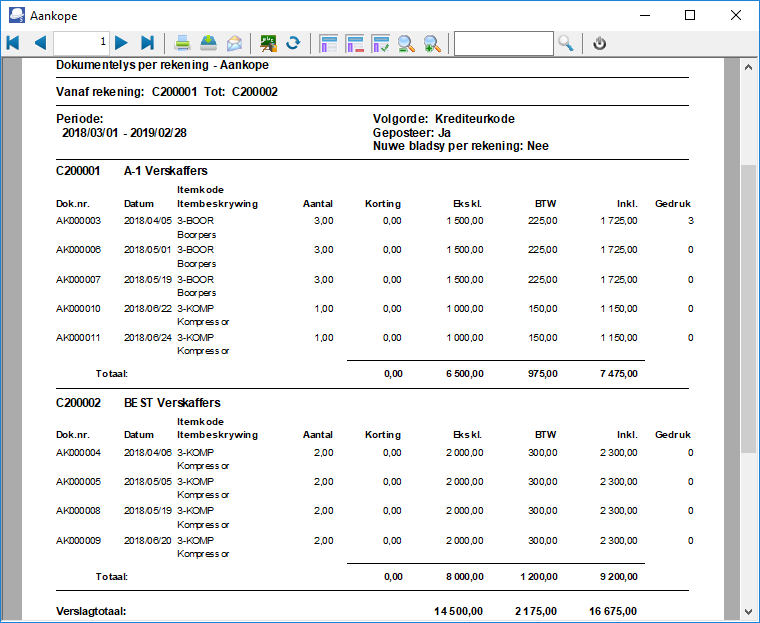Print the report with printer icon
Viewport: 760px width, 623px height.
click(182, 43)
